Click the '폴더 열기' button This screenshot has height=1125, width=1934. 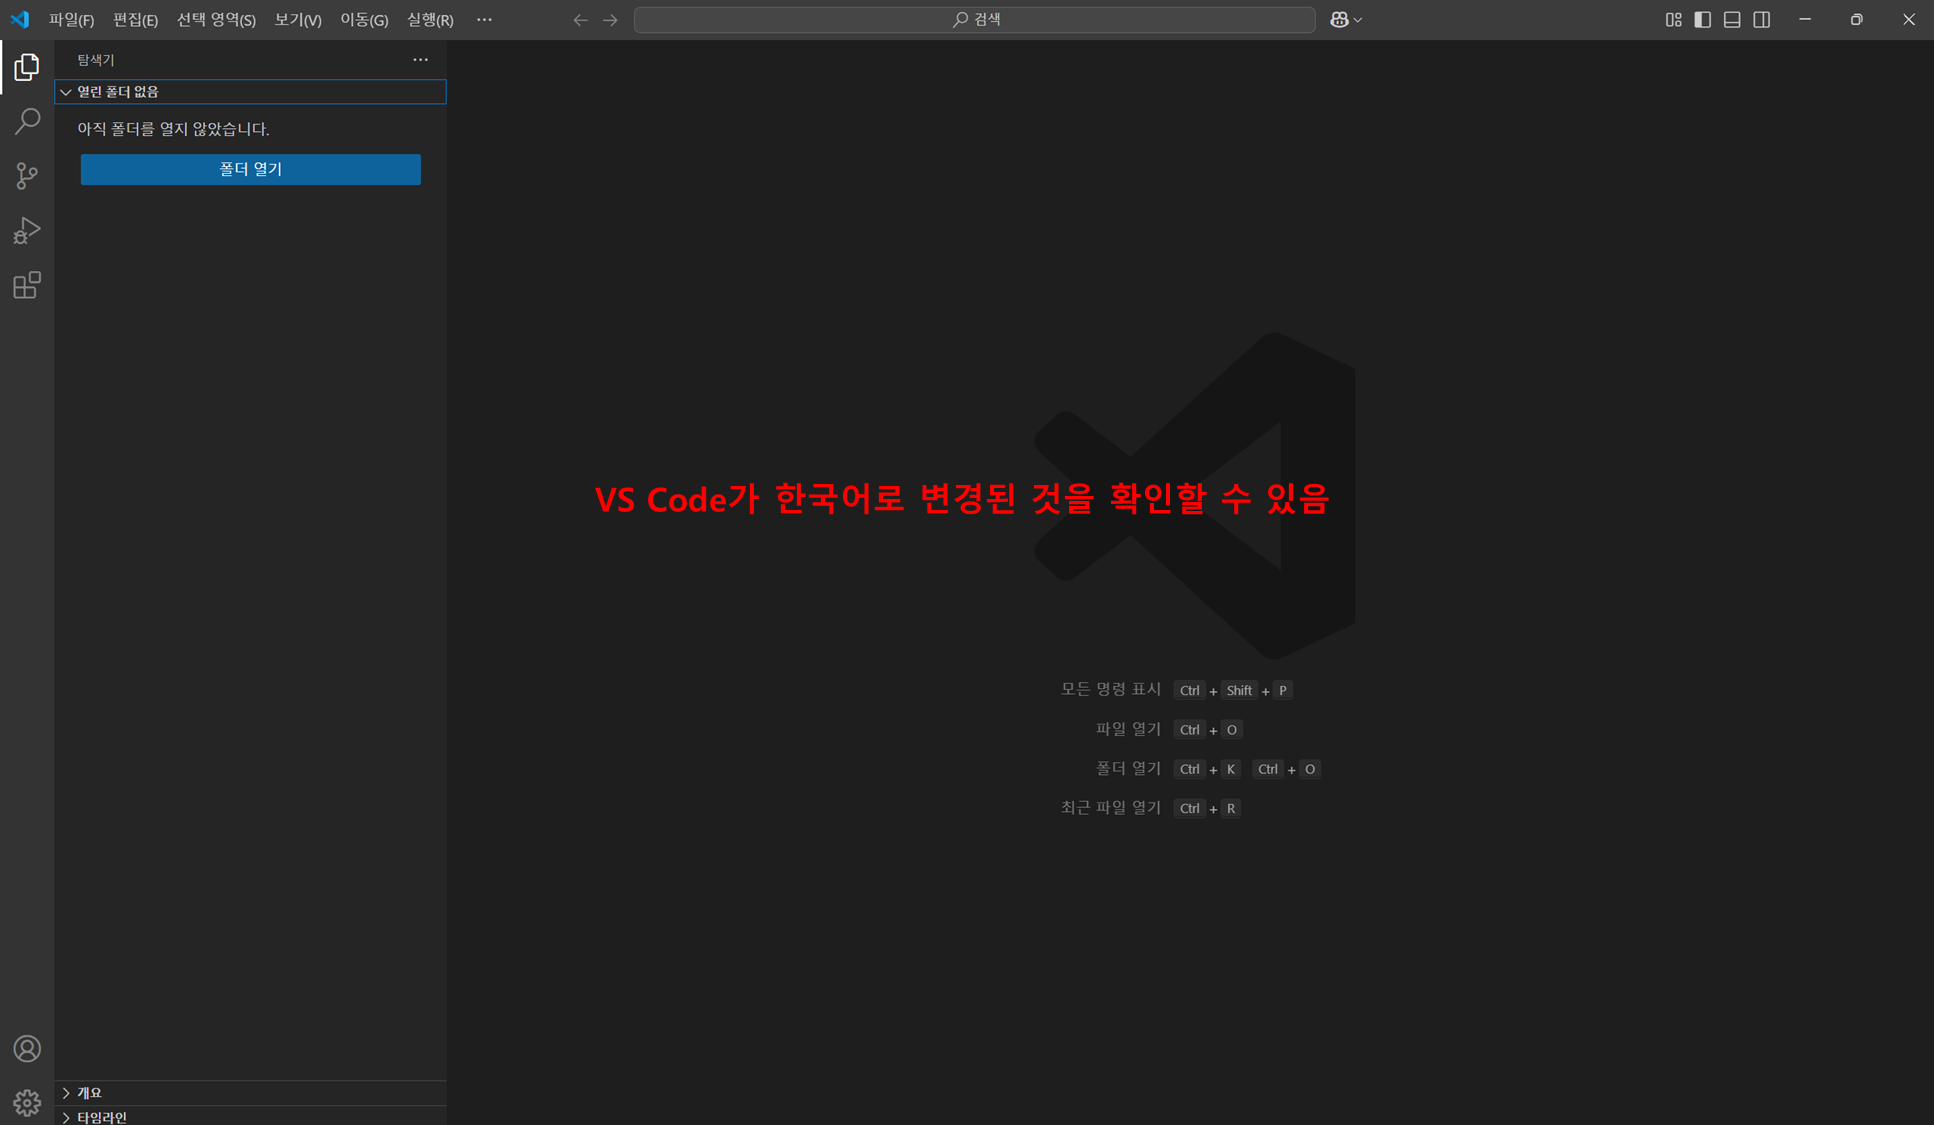point(250,169)
